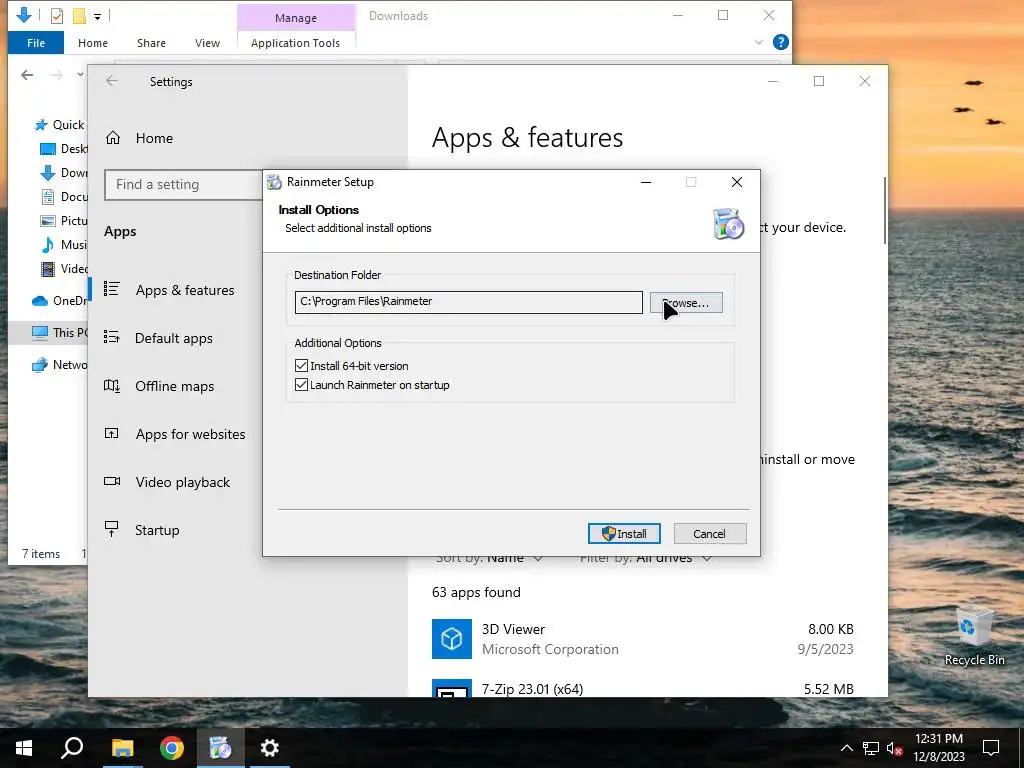
Task: Click the Settings gear taskbar icon
Action: [270, 748]
